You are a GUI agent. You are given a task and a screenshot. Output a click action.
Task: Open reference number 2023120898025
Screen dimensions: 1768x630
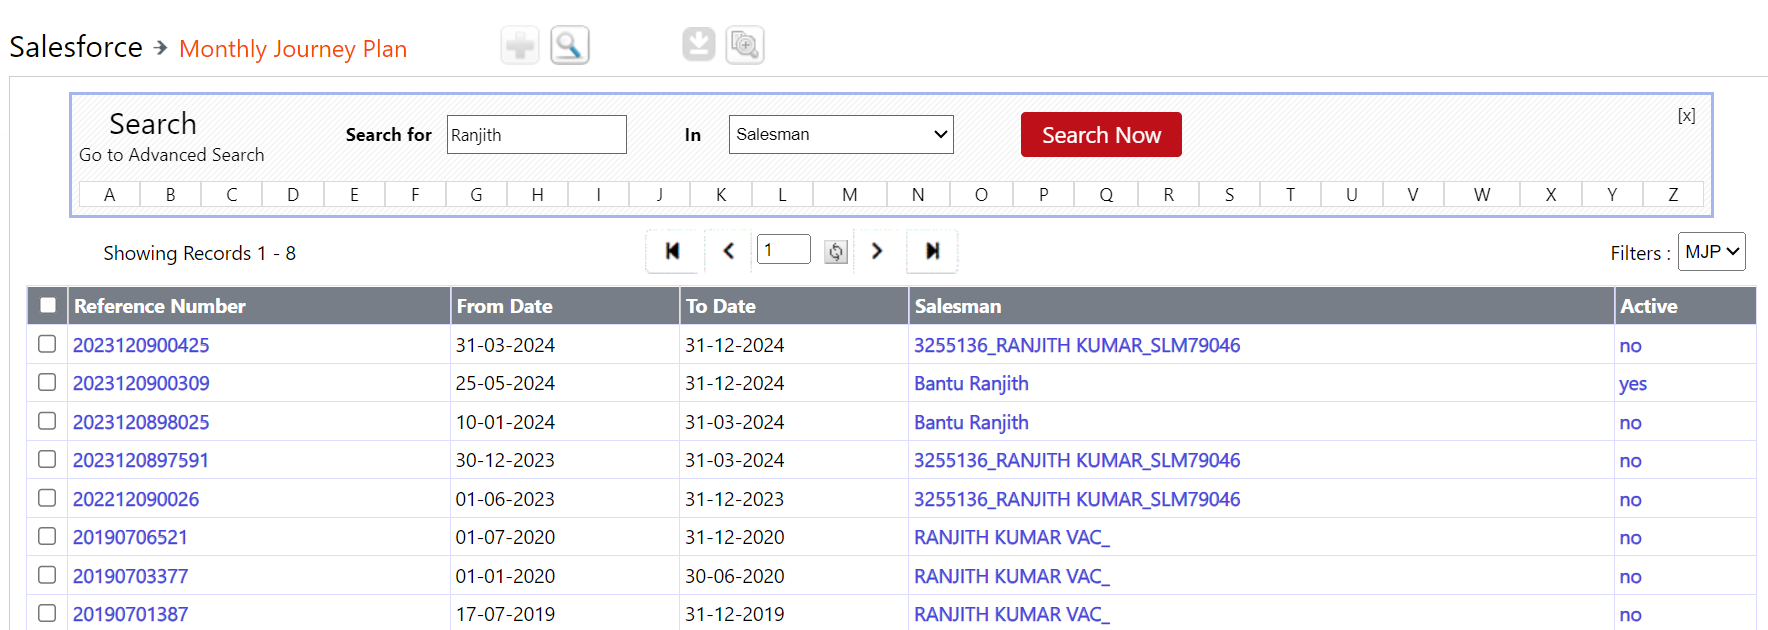pyautogui.click(x=141, y=422)
